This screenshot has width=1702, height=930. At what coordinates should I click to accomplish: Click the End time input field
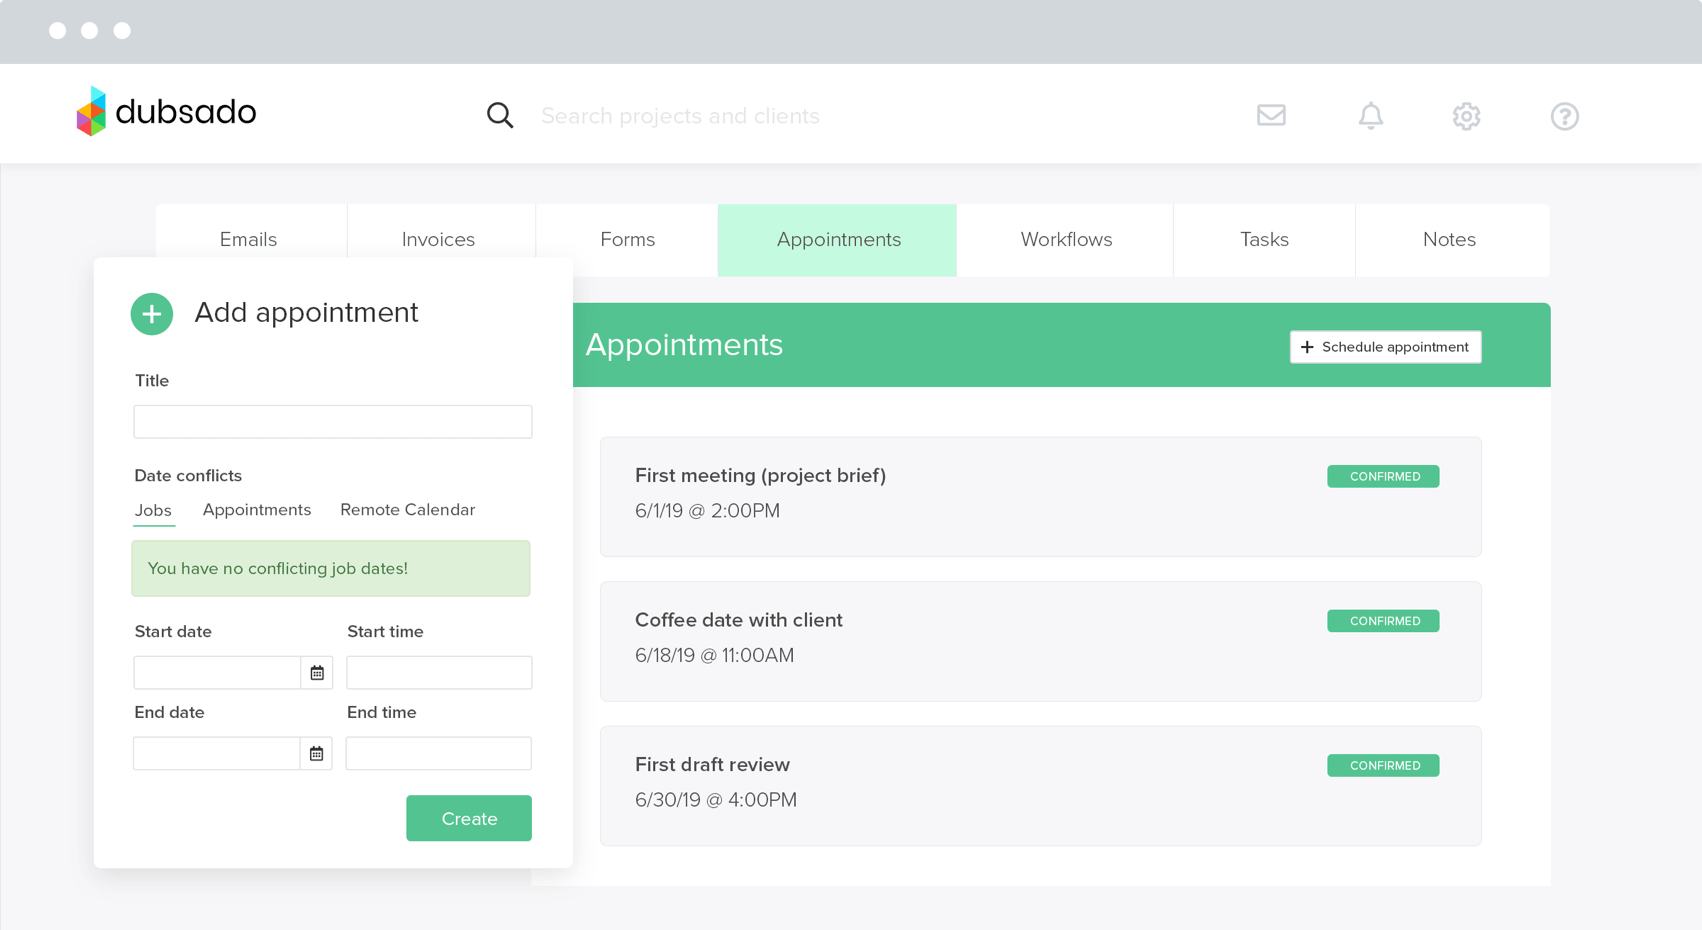click(438, 754)
